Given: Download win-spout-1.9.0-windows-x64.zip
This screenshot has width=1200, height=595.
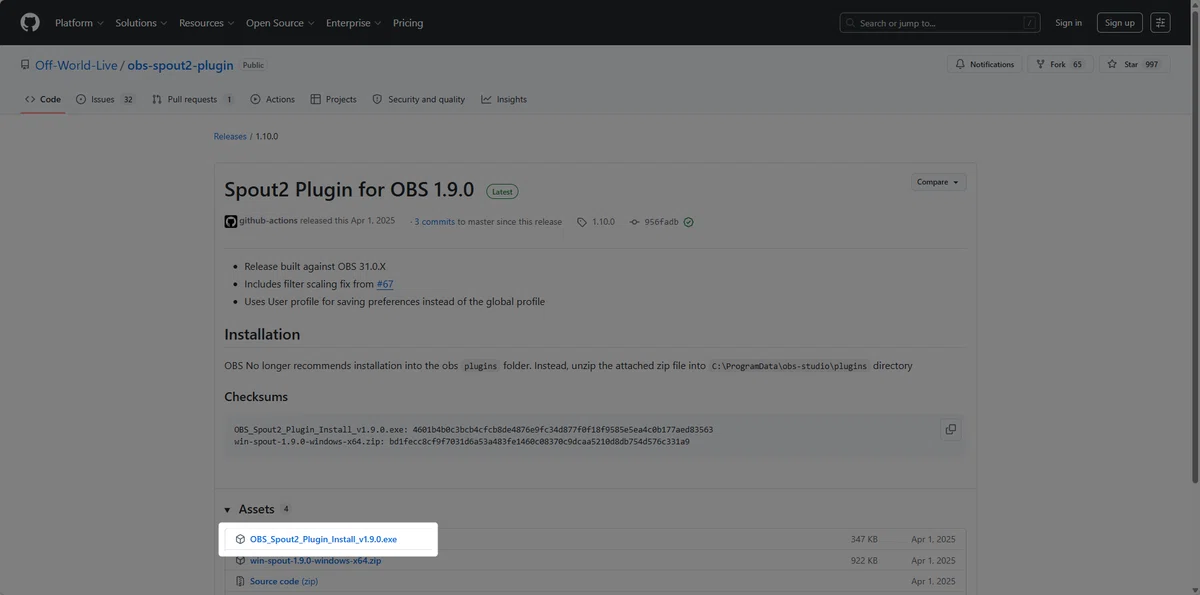Looking at the screenshot, I should tap(315, 561).
